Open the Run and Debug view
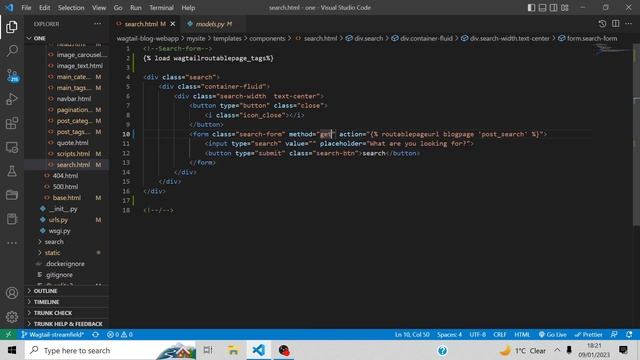Viewport: 640px width, 360px height. click(x=12, y=99)
